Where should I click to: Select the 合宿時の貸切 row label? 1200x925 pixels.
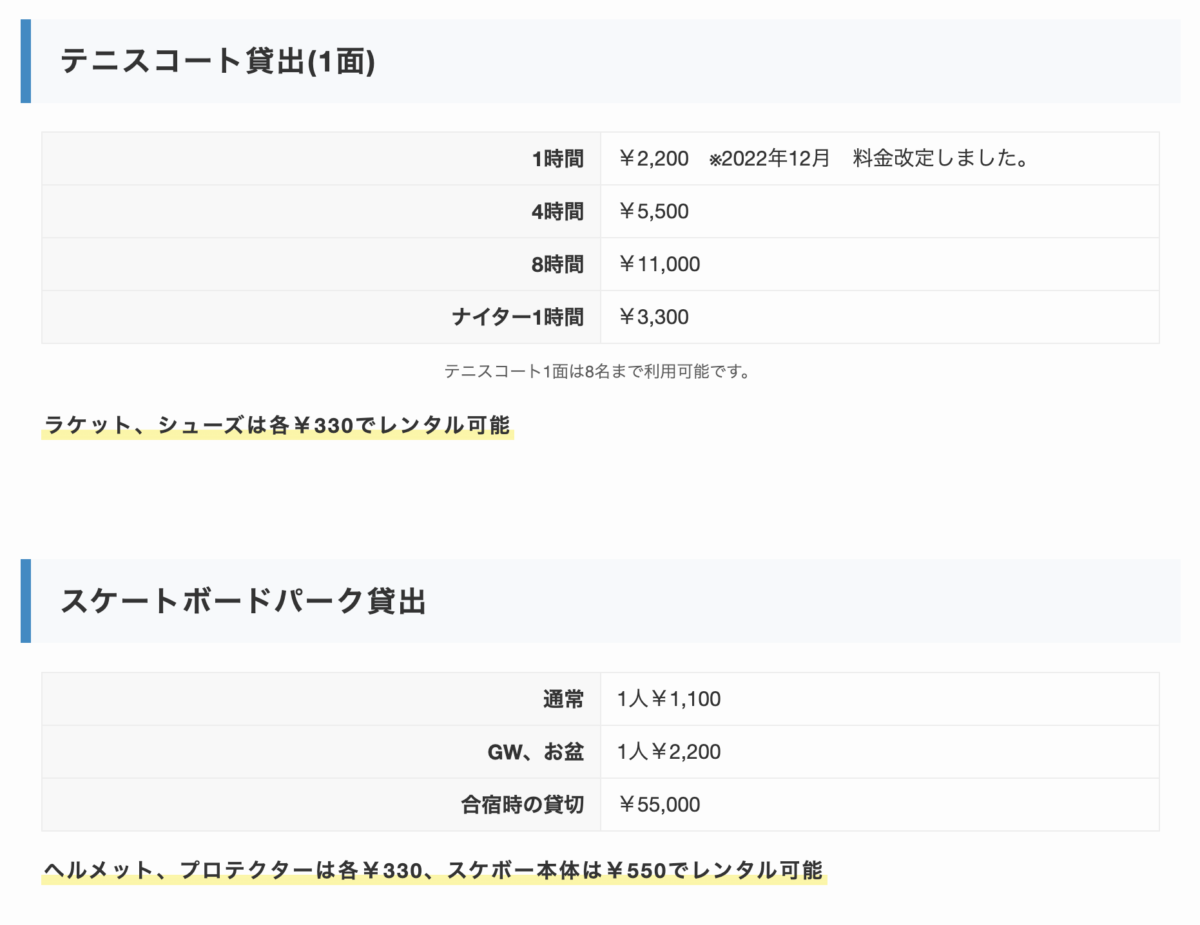pyautogui.click(x=523, y=805)
